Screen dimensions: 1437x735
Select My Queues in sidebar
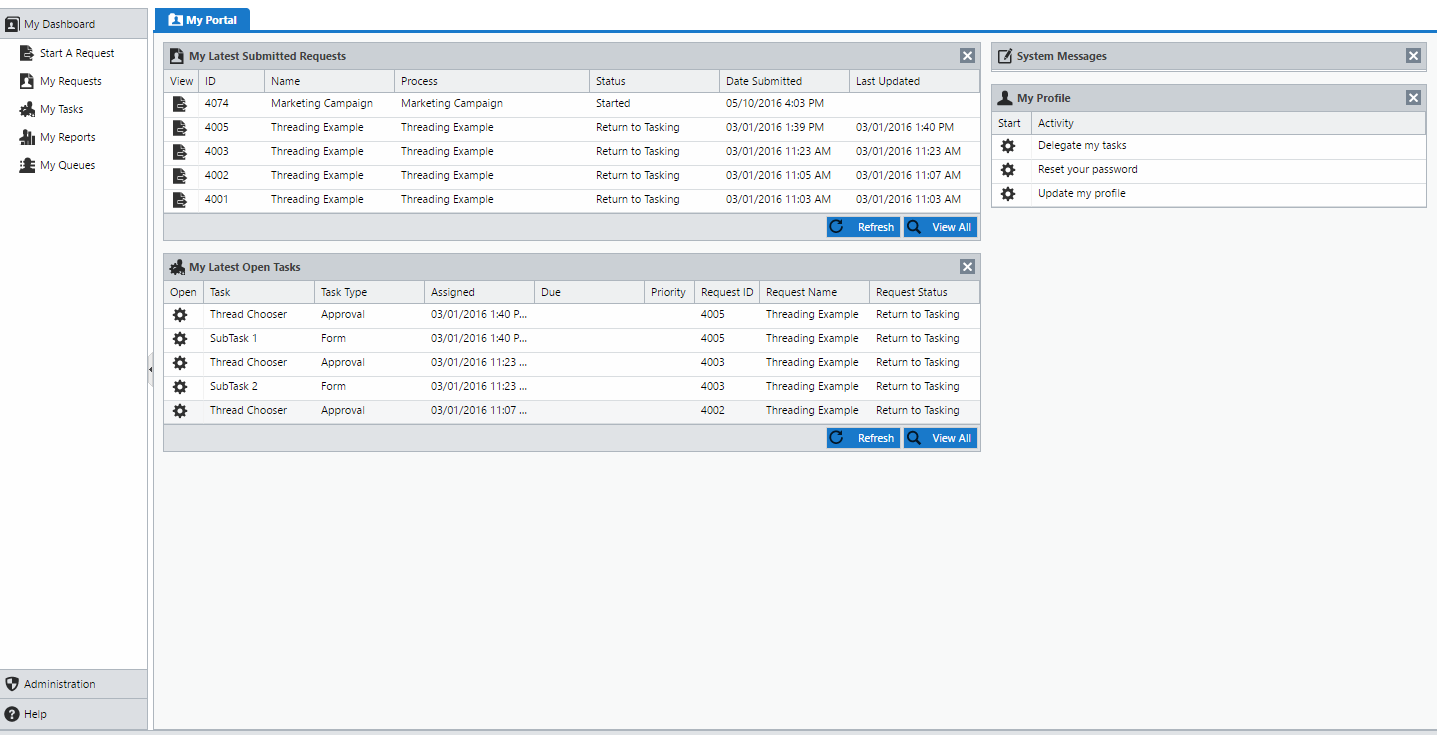click(68, 165)
